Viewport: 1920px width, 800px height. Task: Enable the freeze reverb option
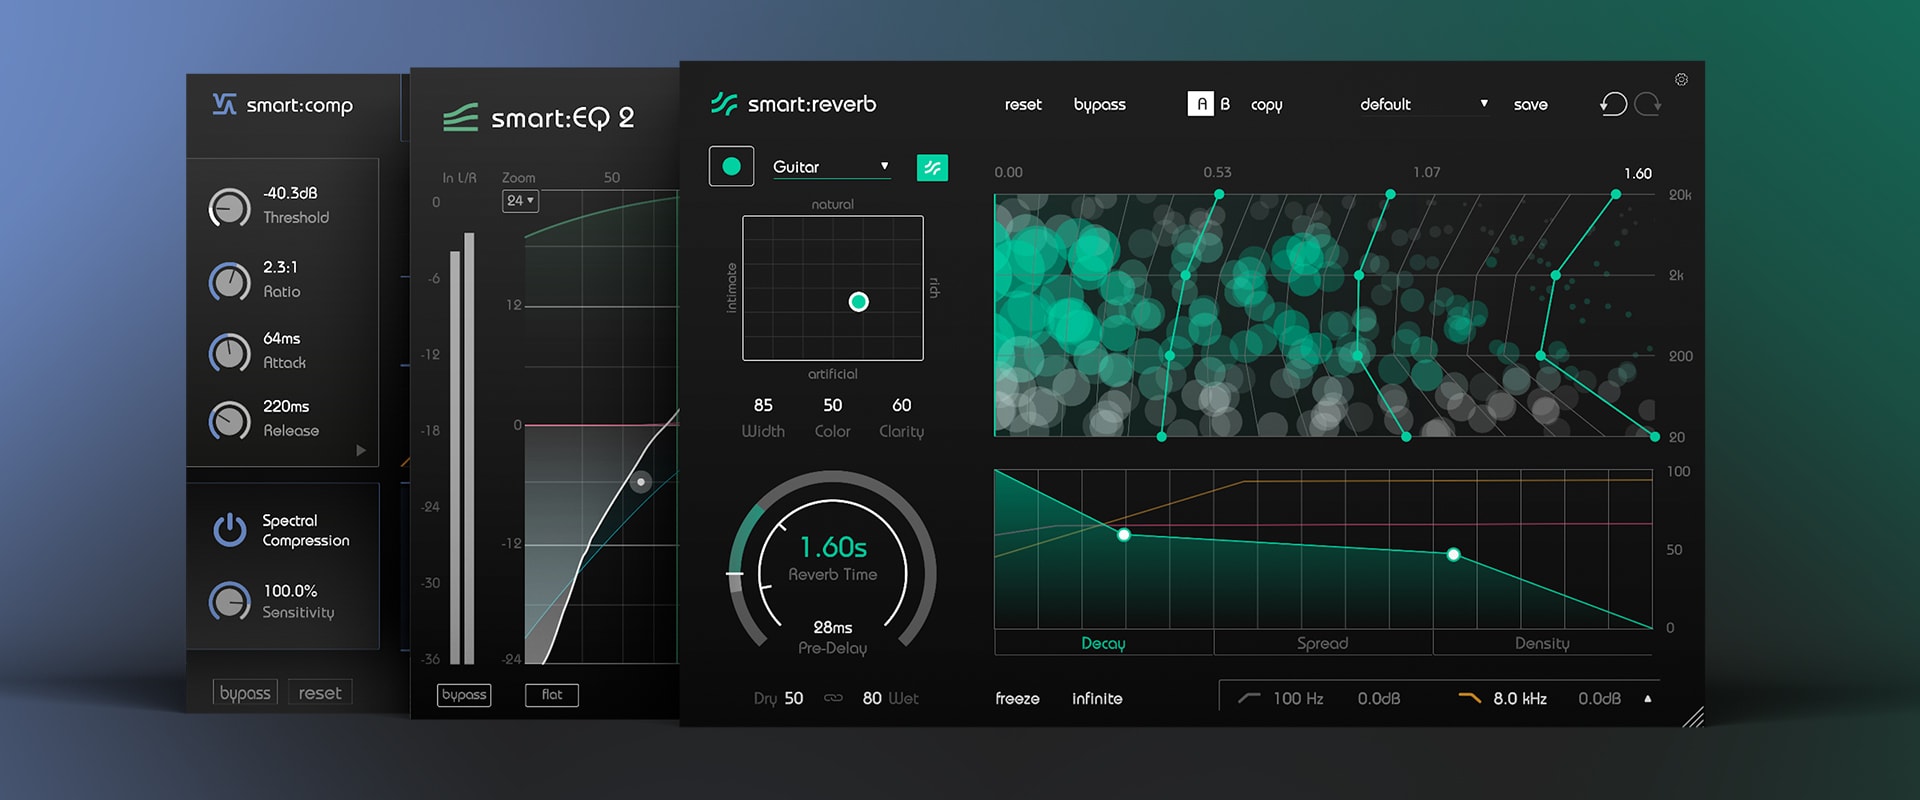click(x=1017, y=698)
